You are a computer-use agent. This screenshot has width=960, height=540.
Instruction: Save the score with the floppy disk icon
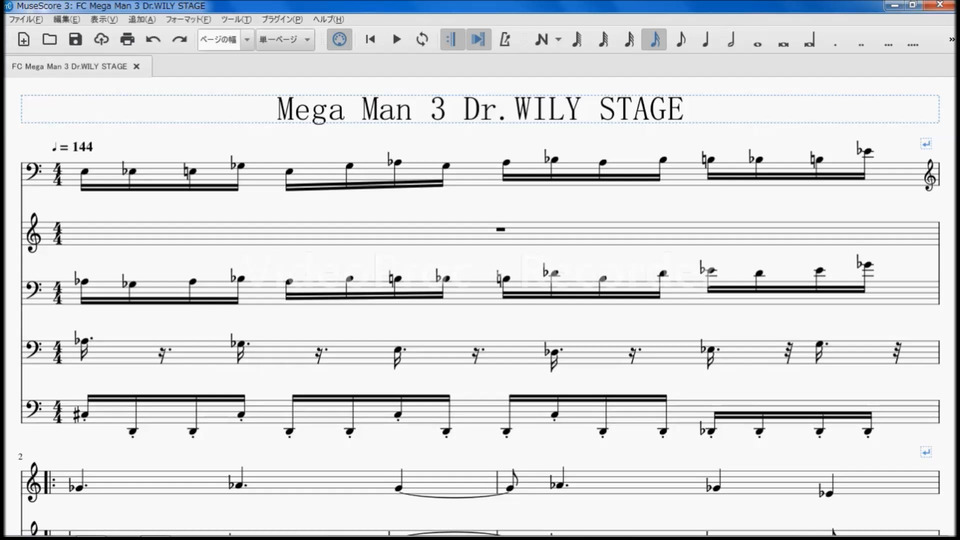pos(75,40)
